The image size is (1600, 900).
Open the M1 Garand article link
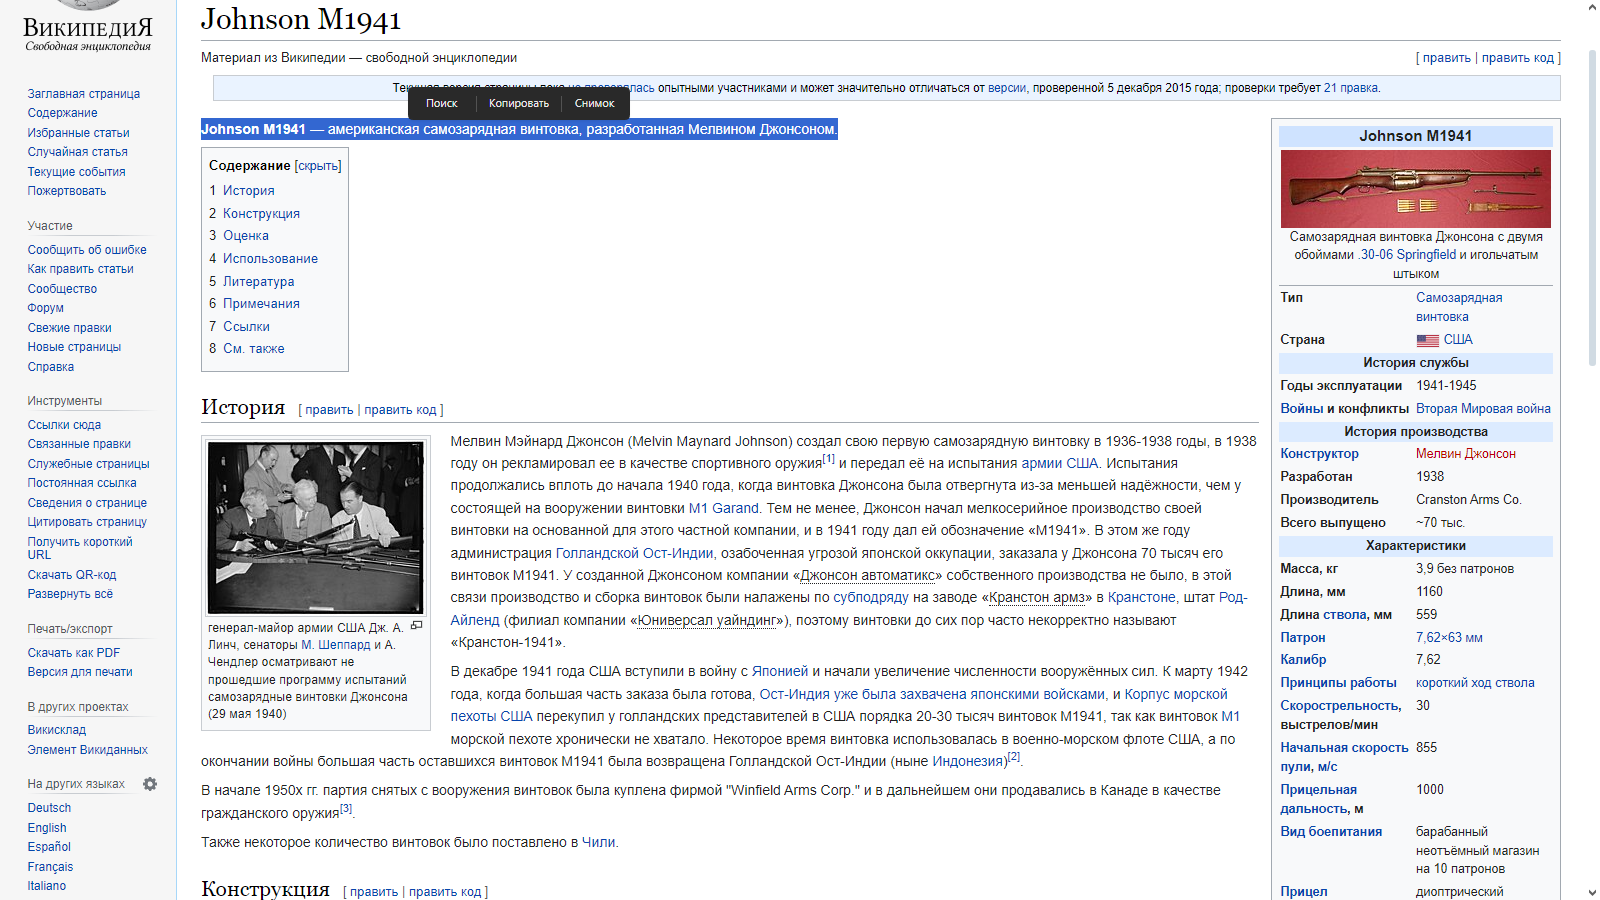pos(723,508)
